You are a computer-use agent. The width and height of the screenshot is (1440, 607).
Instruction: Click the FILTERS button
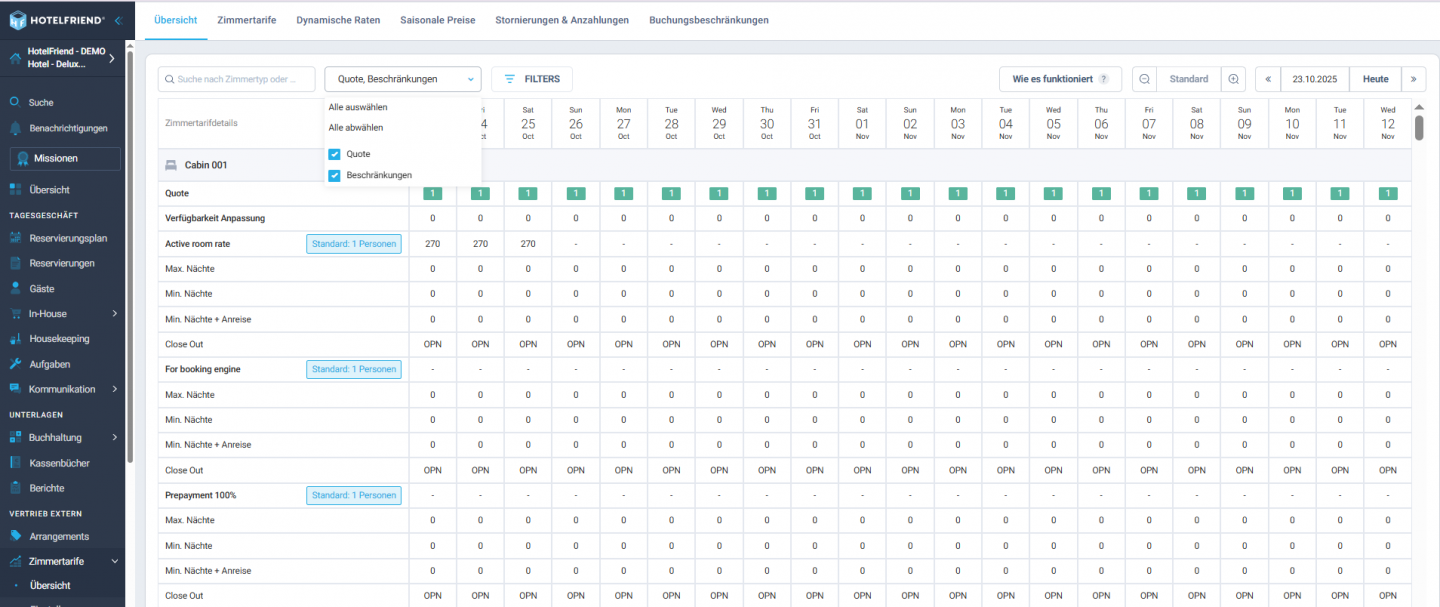coord(531,79)
